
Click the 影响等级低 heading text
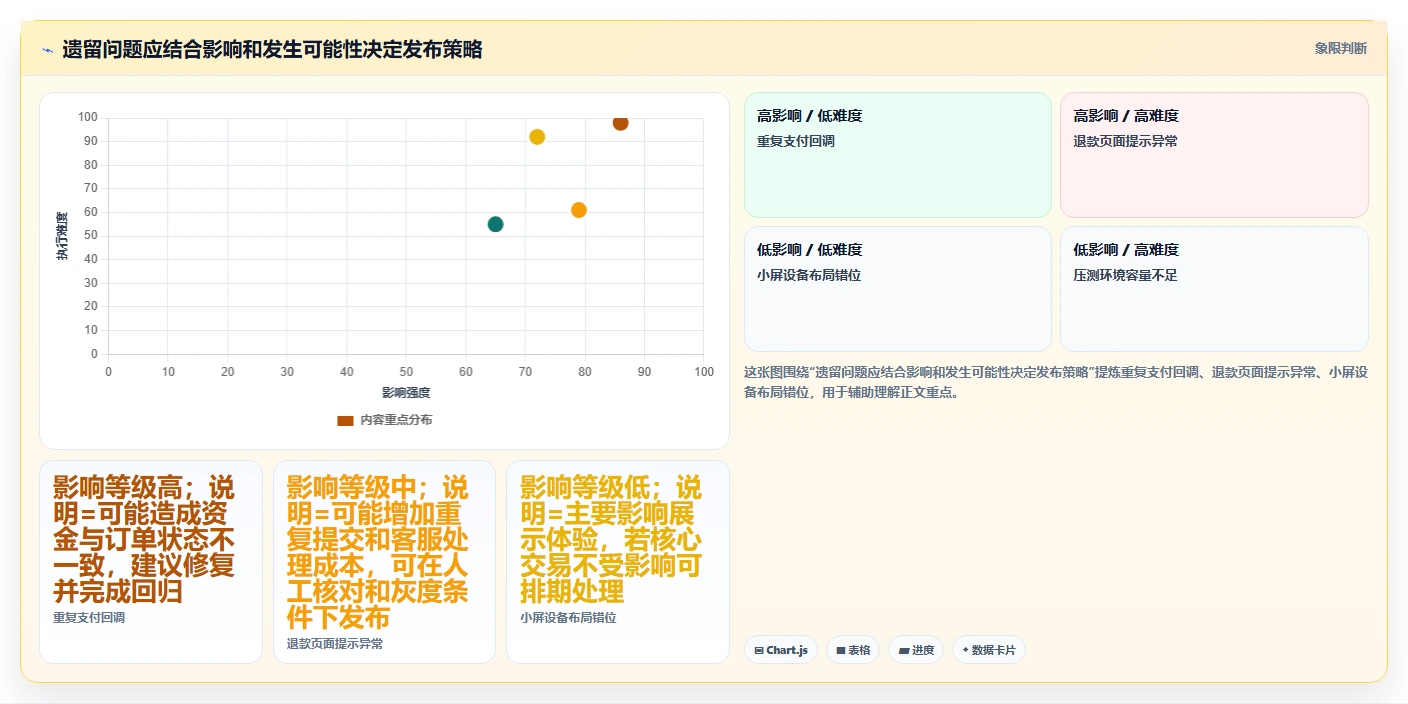coord(611,540)
